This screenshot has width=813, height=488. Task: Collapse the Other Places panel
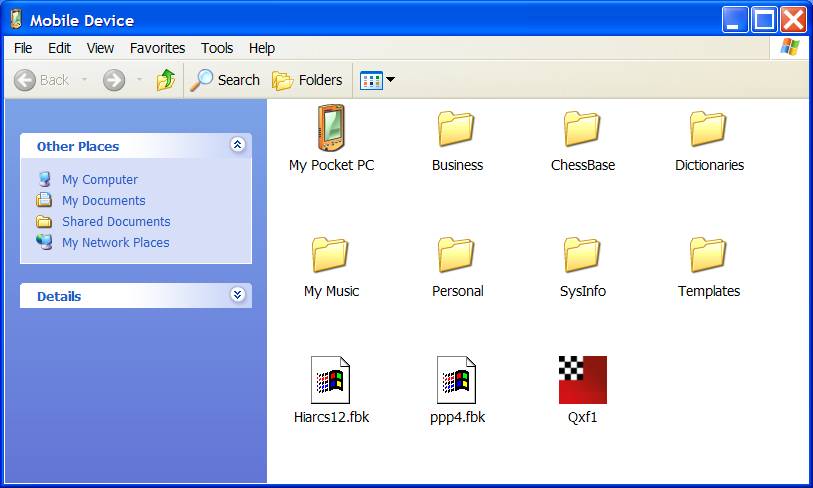pos(237,145)
